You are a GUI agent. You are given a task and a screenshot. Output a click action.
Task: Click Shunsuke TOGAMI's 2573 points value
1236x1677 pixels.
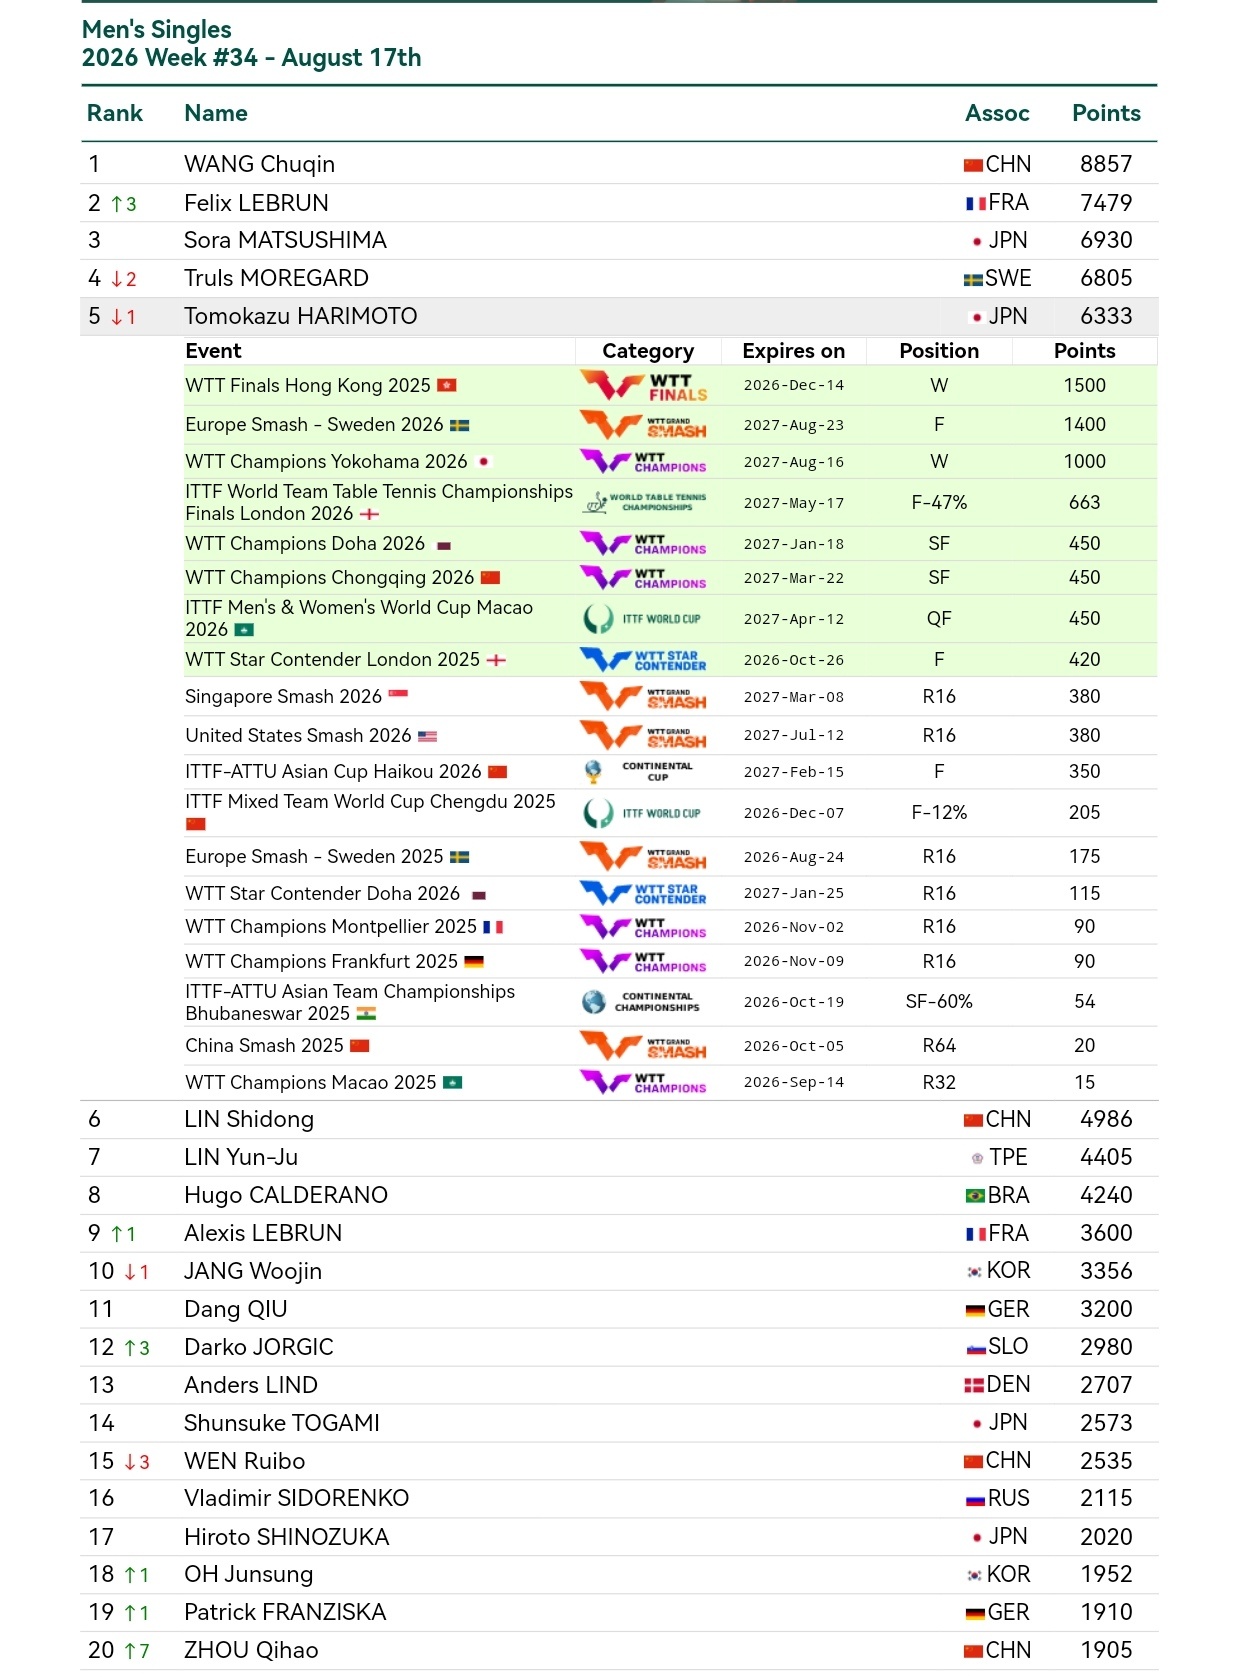click(1106, 1424)
